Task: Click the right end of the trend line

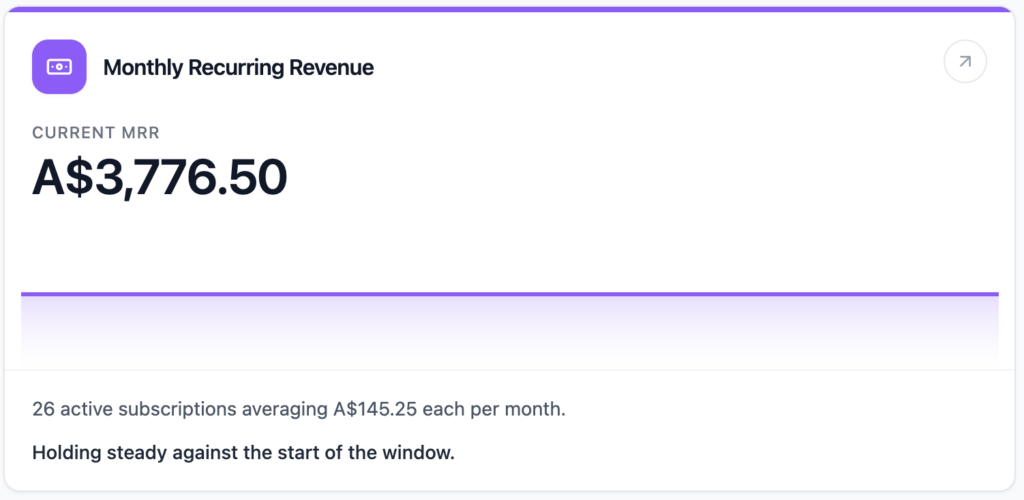Action: coord(995,294)
